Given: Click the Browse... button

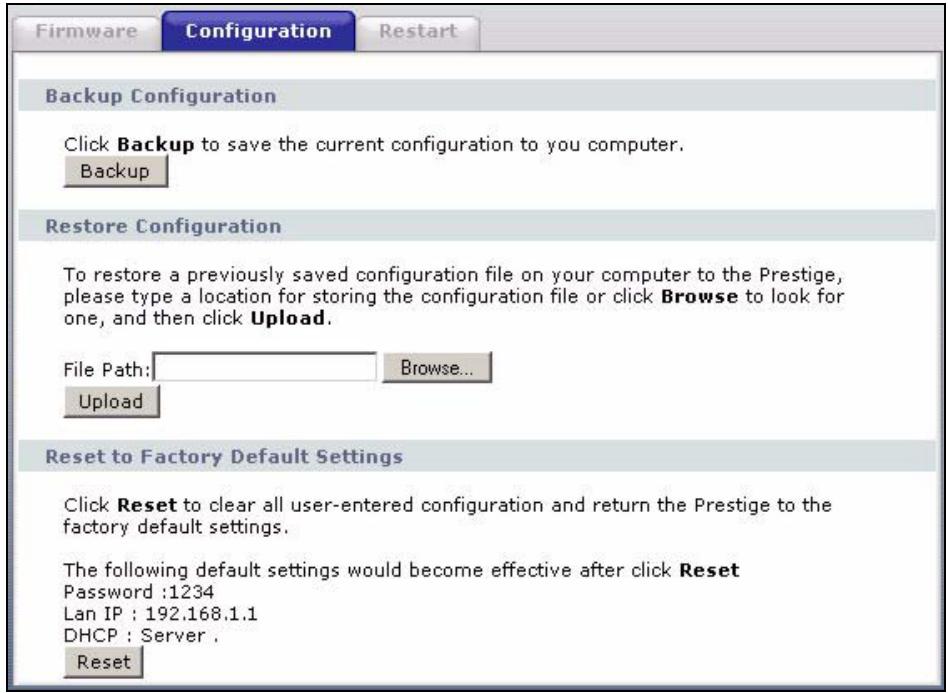Looking at the screenshot, I should pyautogui.click(x=437, y=368).
